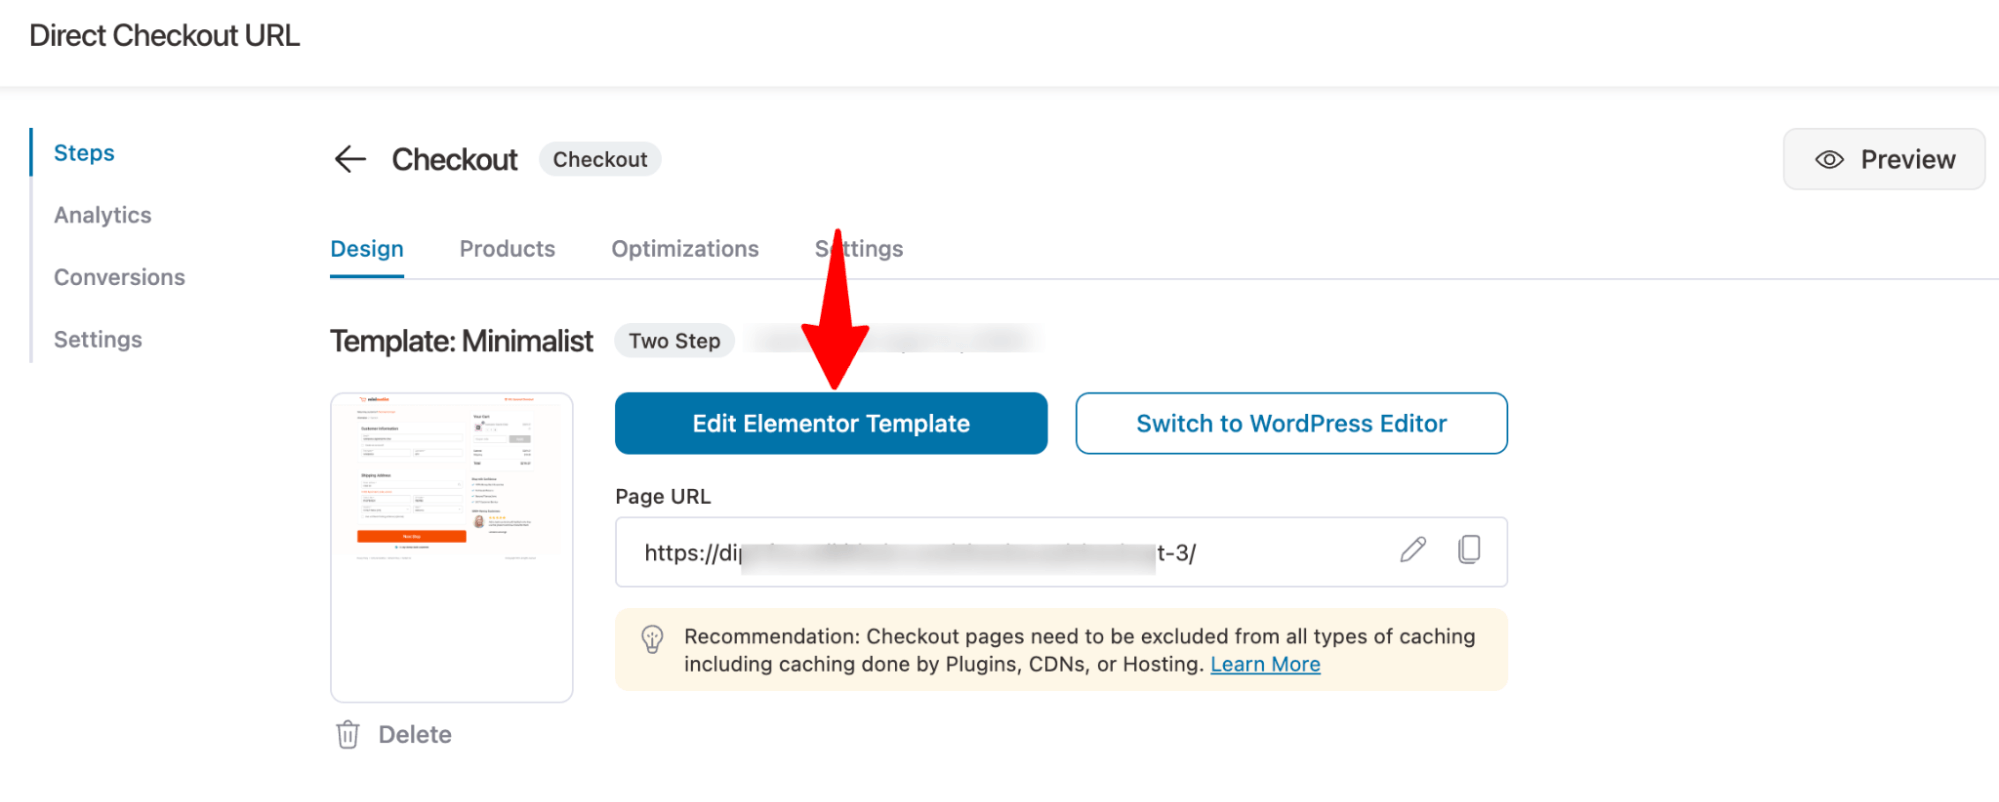Click Switch to WordPress Editor button

click(x=1291, y=423)
